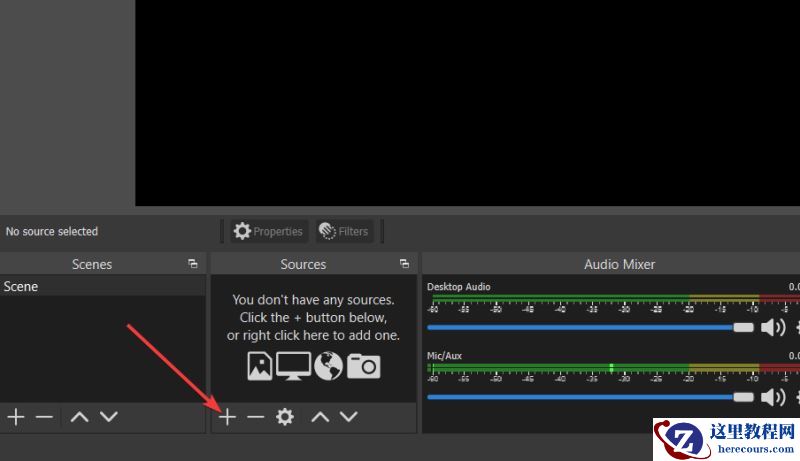Image resolution: width=800 pixels, height=461 pixels.
Task: Click the Mic/Aux level meter
Action: click(x=613, y=368)
